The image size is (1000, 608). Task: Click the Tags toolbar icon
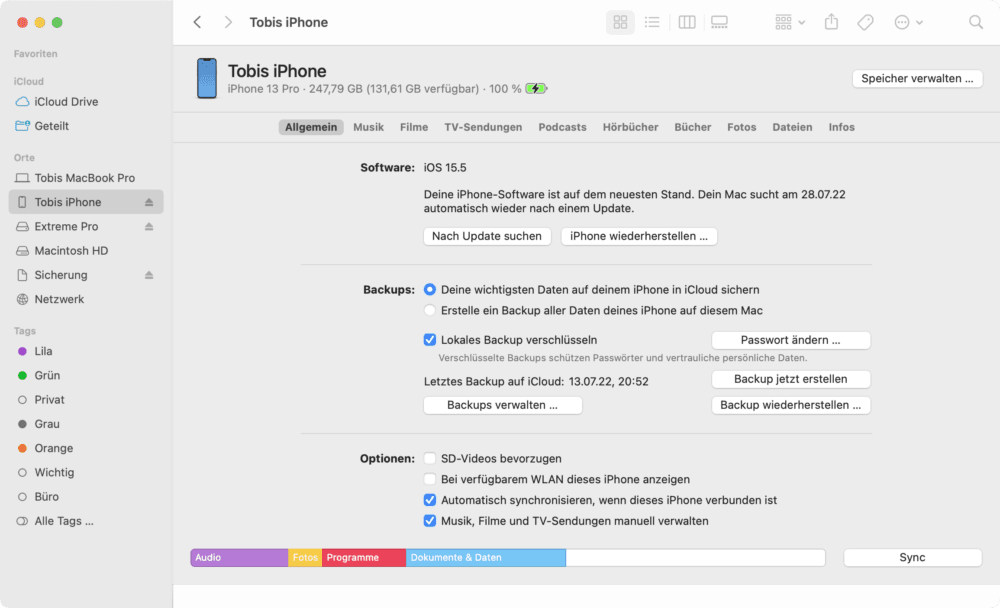pyautogui.click(x=865, y=22)
